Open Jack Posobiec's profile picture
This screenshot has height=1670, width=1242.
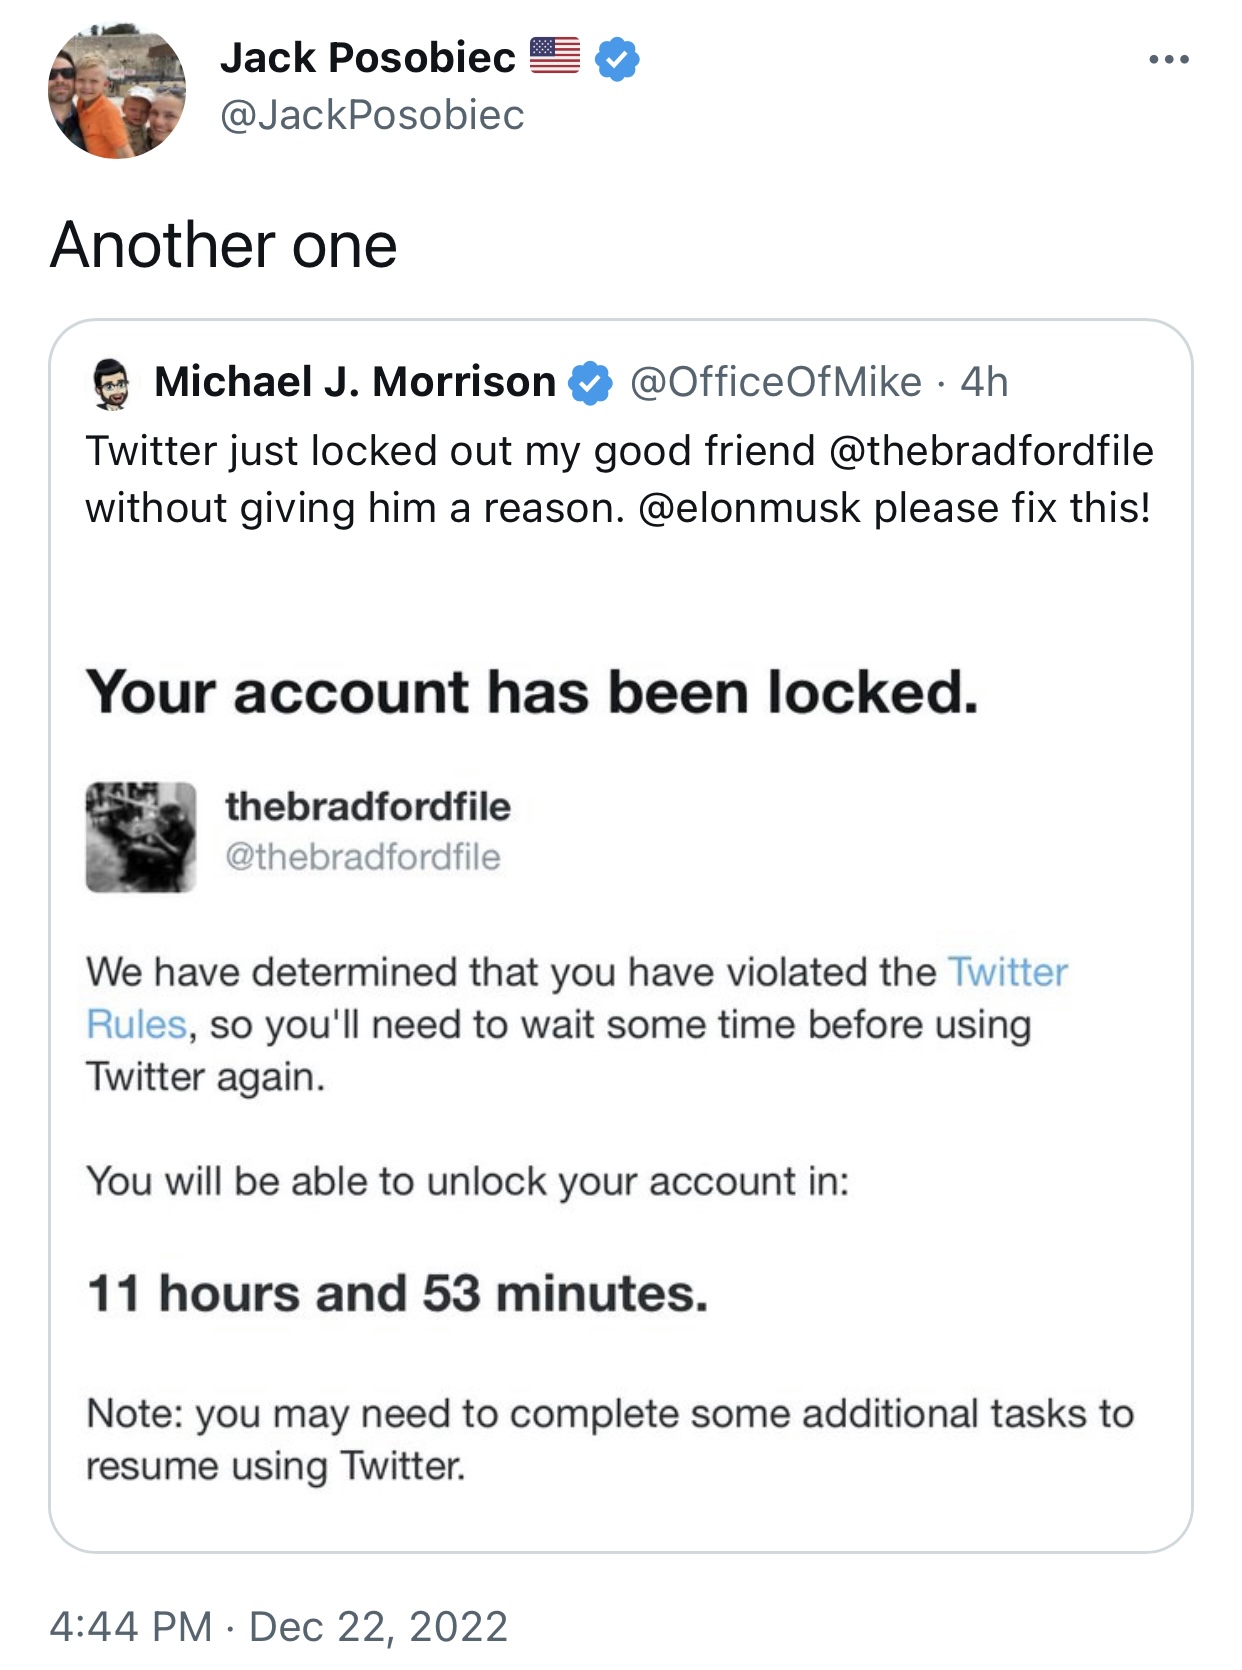tap(117, 90)
